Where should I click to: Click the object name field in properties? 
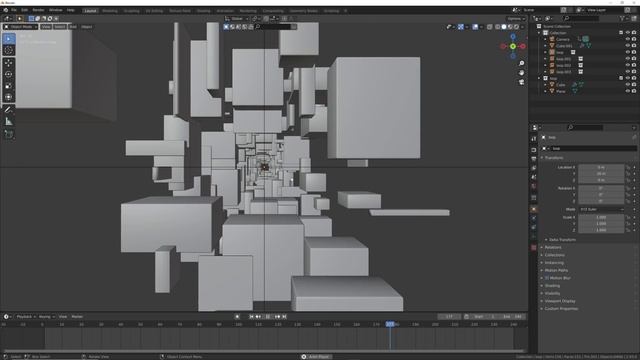(x=593, y=149)
